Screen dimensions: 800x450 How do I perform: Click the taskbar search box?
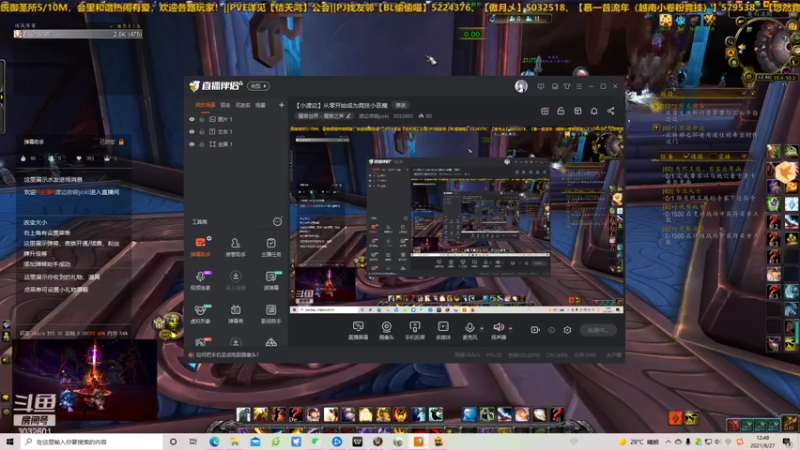pyautogui.click(x=92, y=442)
